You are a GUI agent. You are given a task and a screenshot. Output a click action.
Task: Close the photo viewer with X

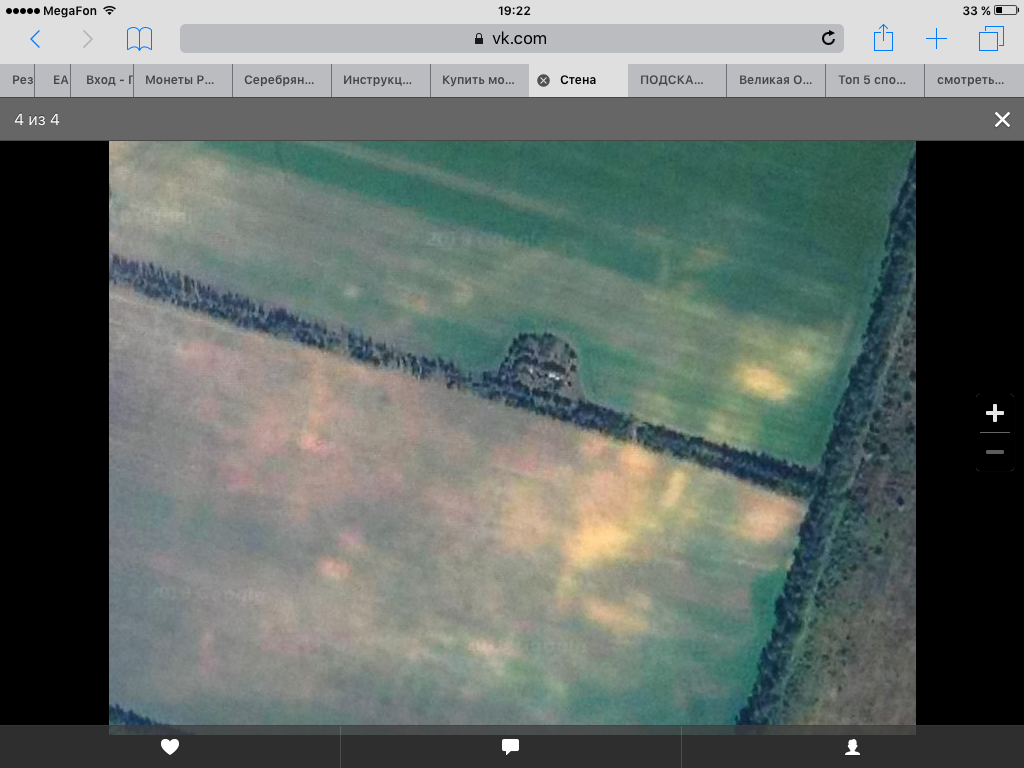1002,120
